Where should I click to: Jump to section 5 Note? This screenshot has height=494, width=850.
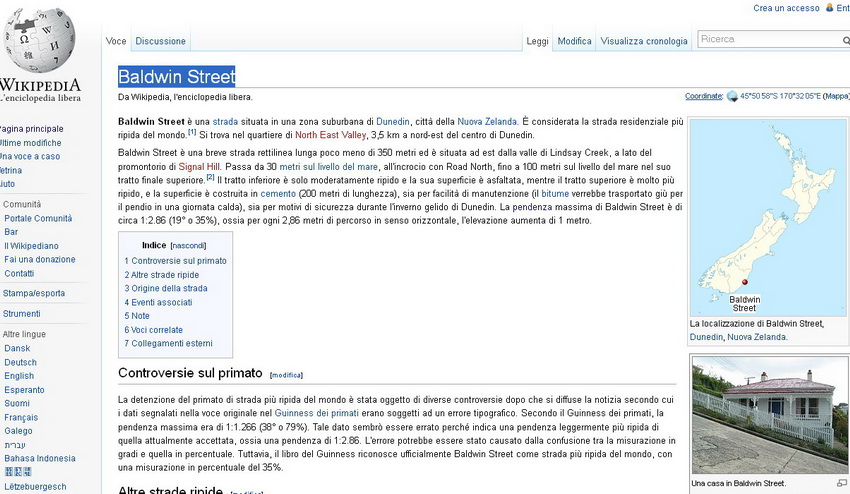(137, 316)
